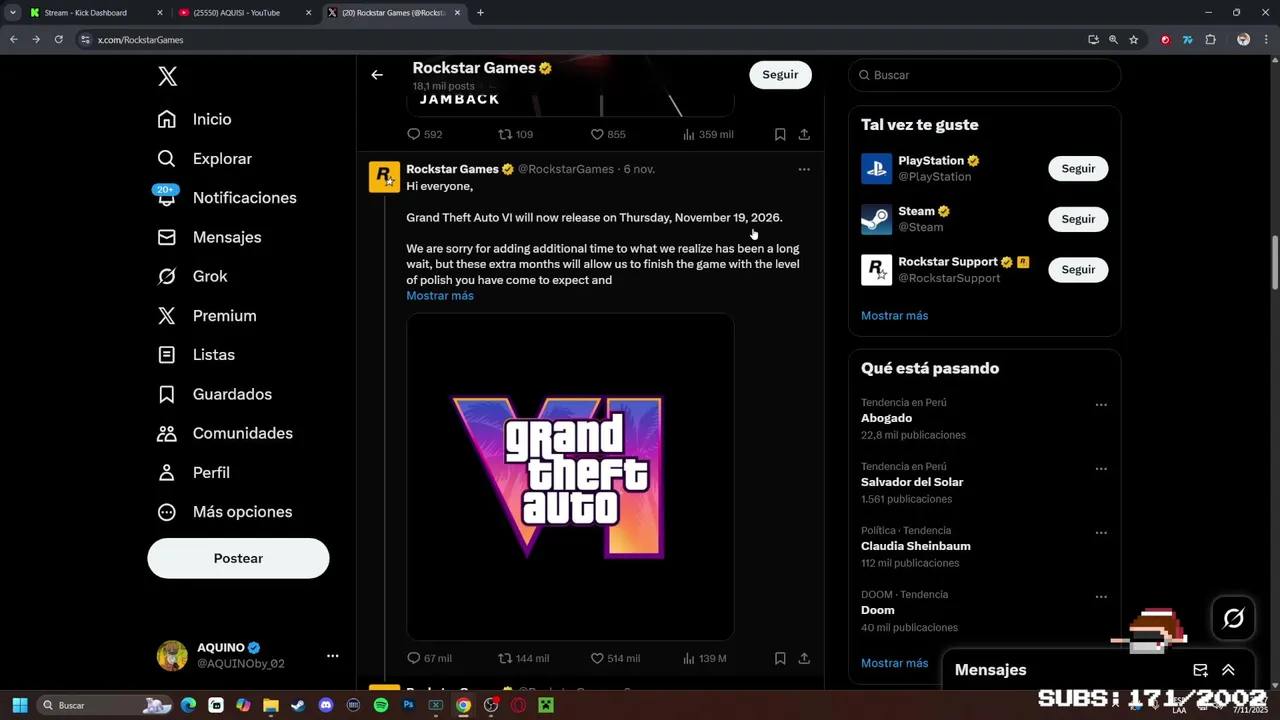This screenshot has height=720, width=1280.
Task: Open Mensajes in the left sidebar
Action: pos(210,237)
